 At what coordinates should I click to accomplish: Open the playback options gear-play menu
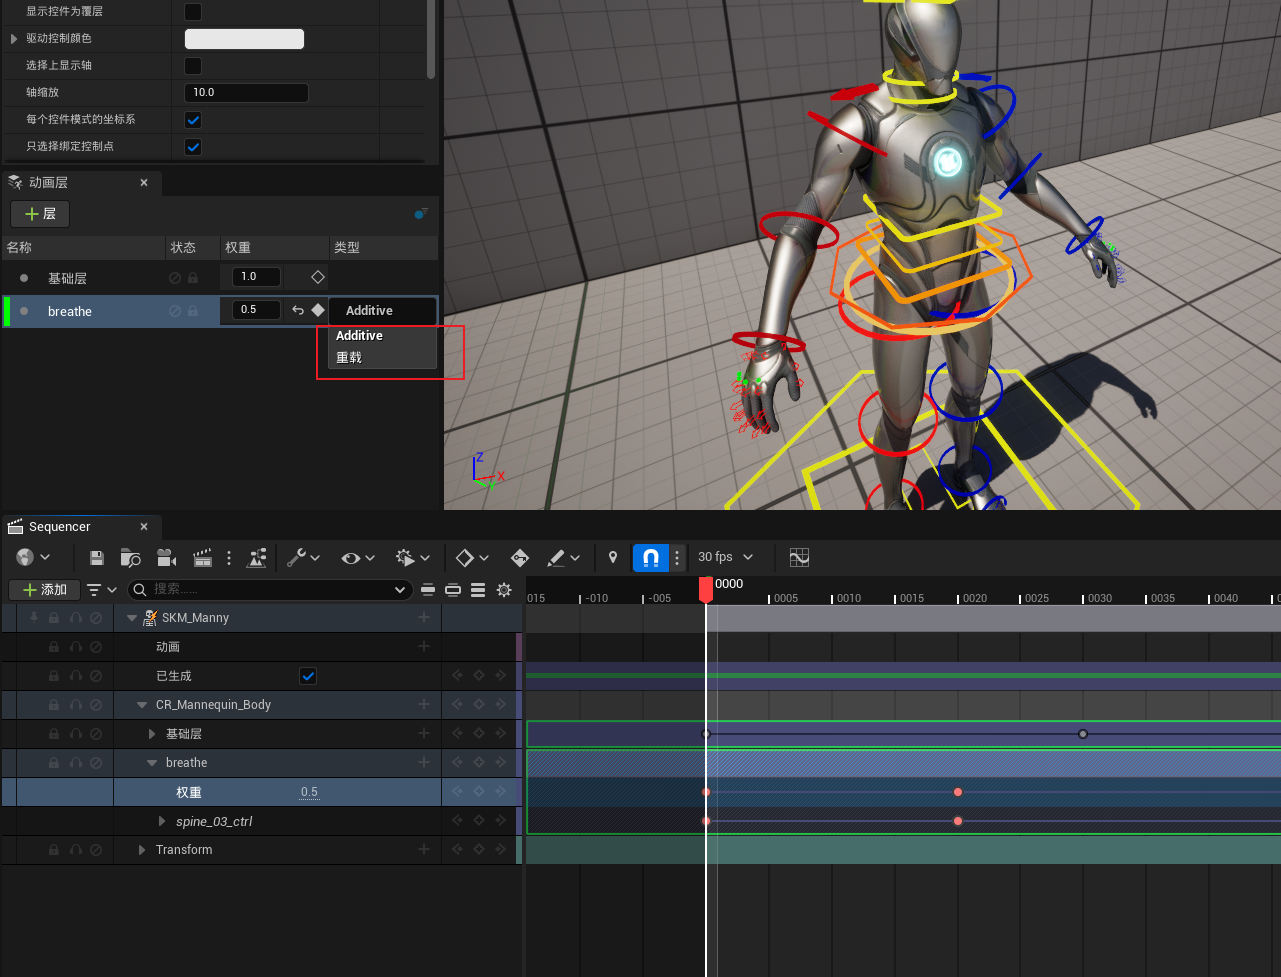(x=413, y=558)
